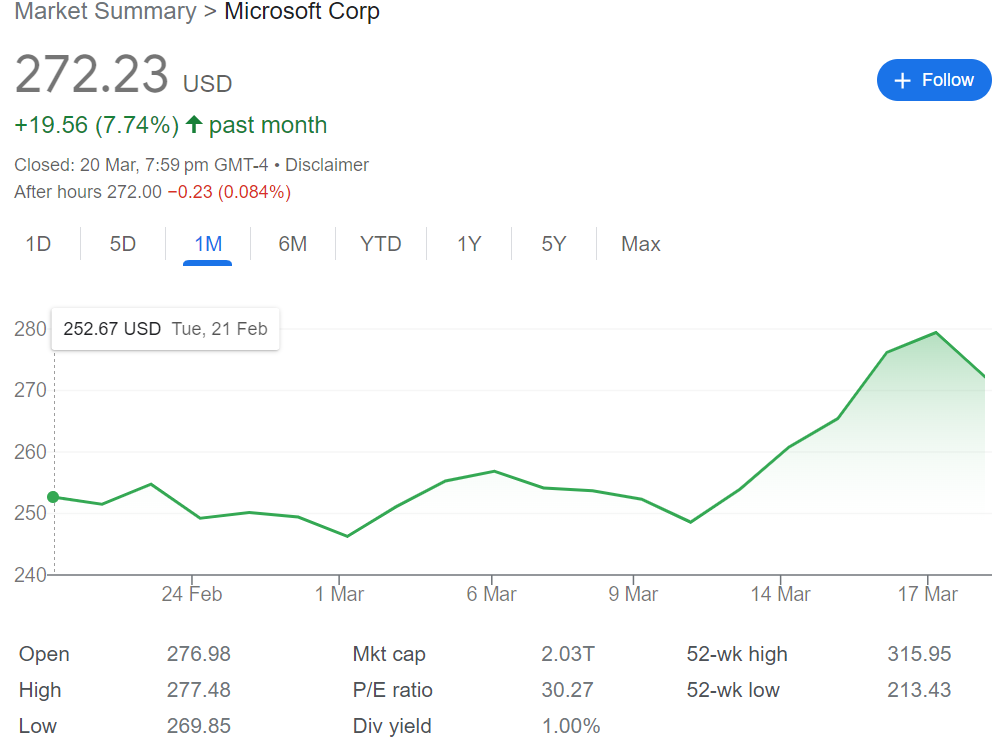Click the 52-wk high value 315.95
996x745 pixels.
click(919, 654)
